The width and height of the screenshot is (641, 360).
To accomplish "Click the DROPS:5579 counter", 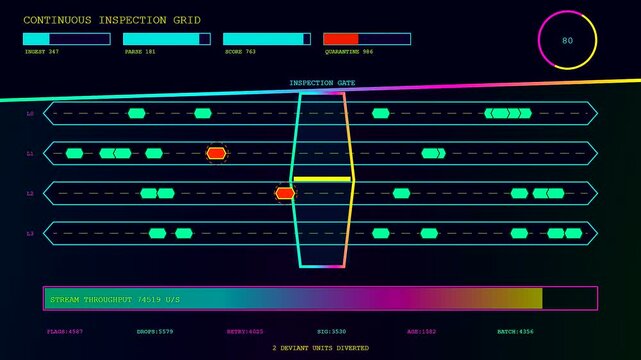I will (x=155, y=331).
